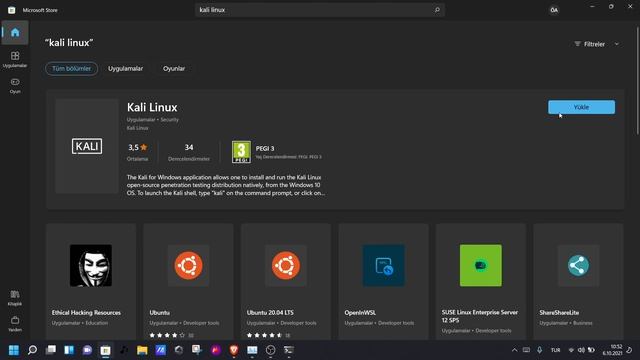Open Yardım in the left sidebar
Screen dimensions: 640x360
pos(15,324)
